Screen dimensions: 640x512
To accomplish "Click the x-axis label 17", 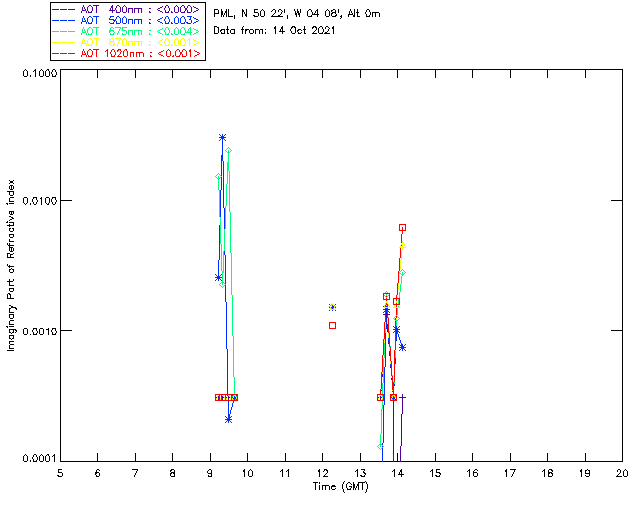I will click(510, 473).
